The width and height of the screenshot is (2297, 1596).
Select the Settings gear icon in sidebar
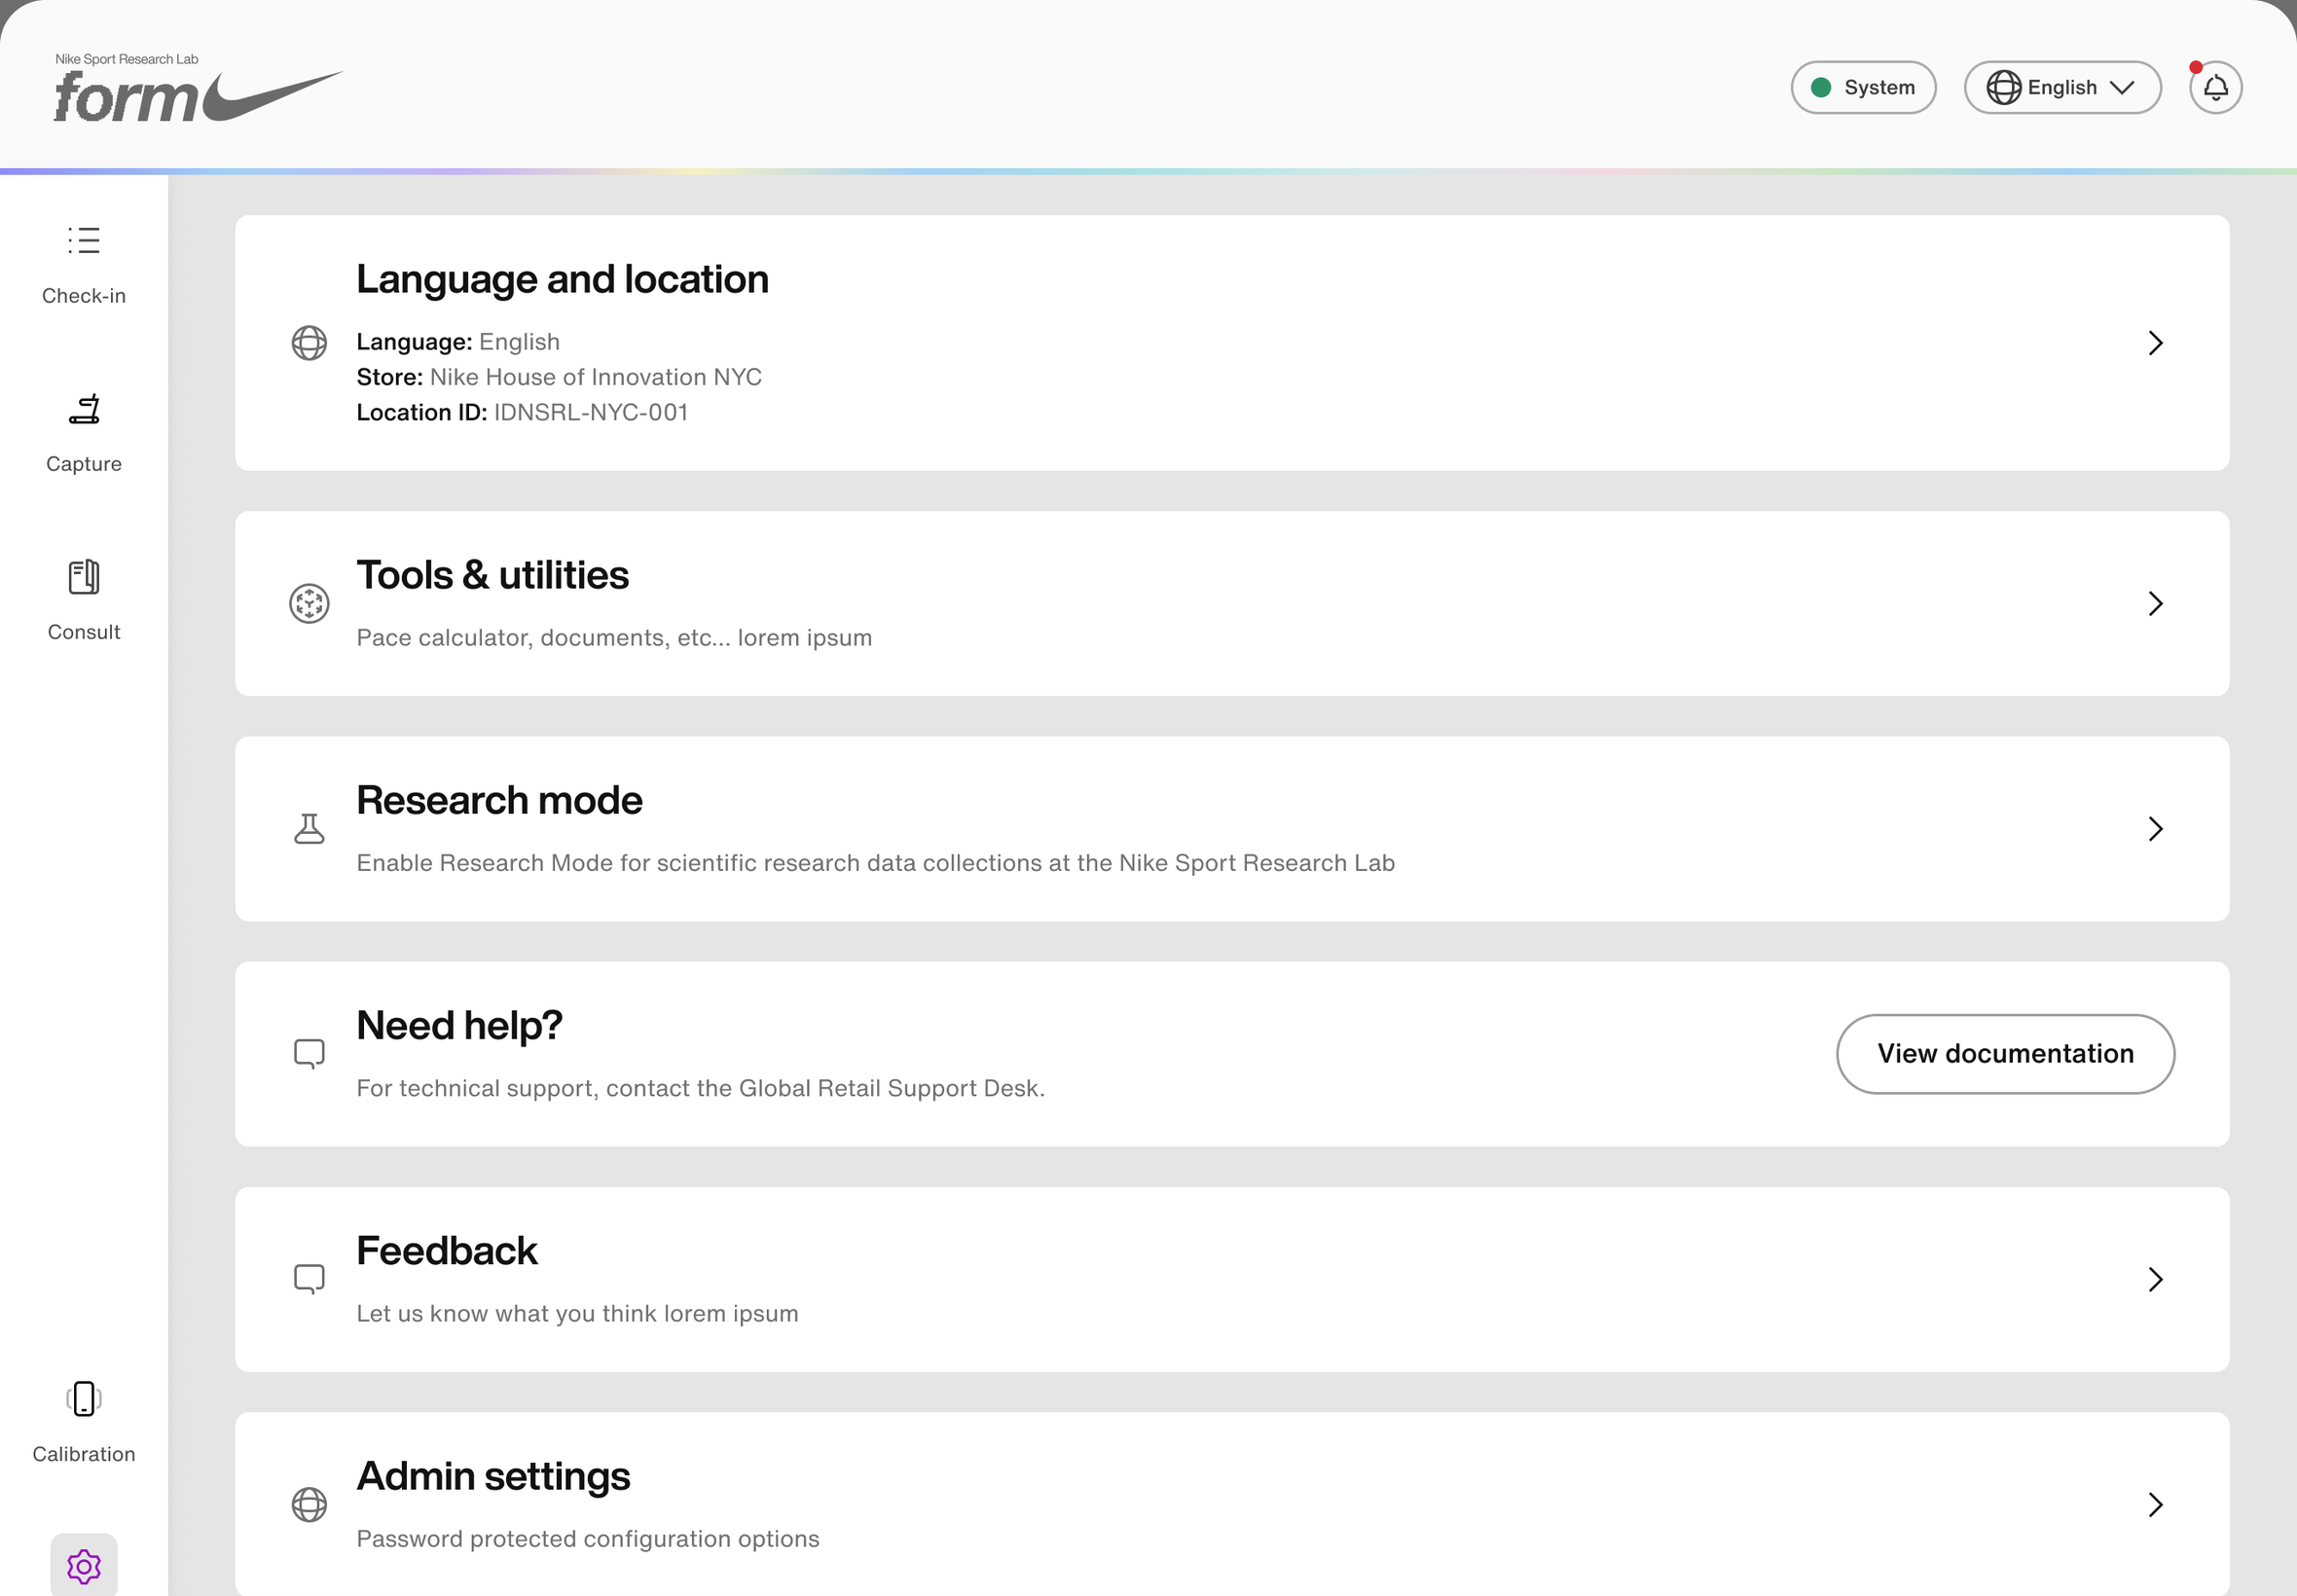(x=84, y=1566)
